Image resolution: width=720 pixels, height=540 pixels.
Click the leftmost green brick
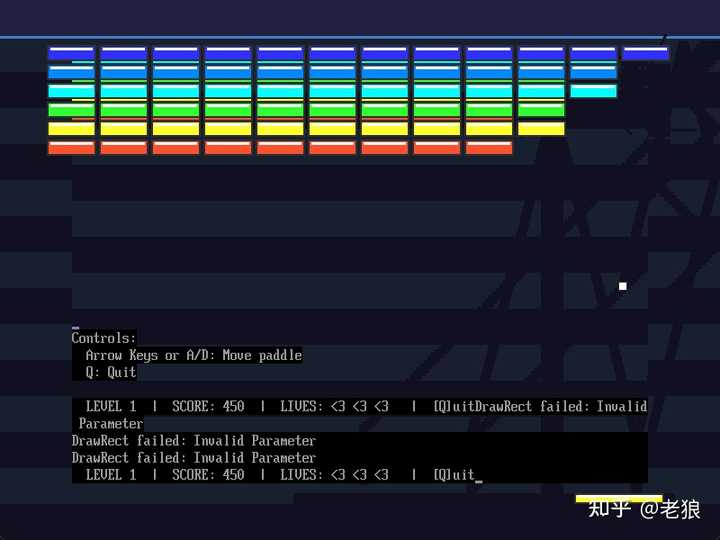click(x=71, y=110)
